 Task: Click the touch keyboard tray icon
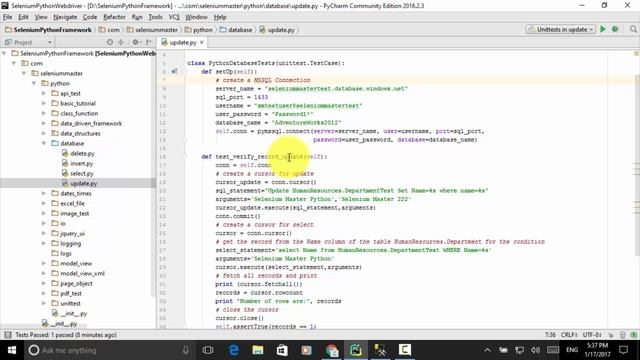[x=553, y=350]
